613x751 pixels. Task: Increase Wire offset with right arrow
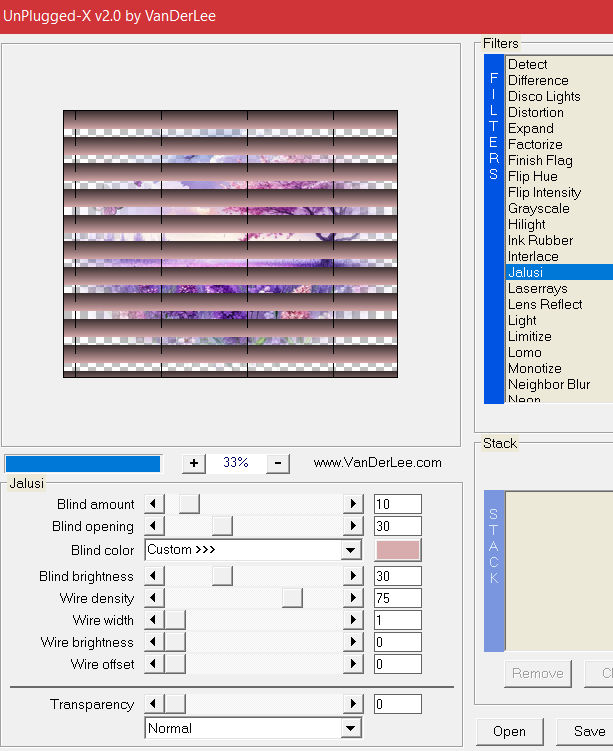point(352,664)
